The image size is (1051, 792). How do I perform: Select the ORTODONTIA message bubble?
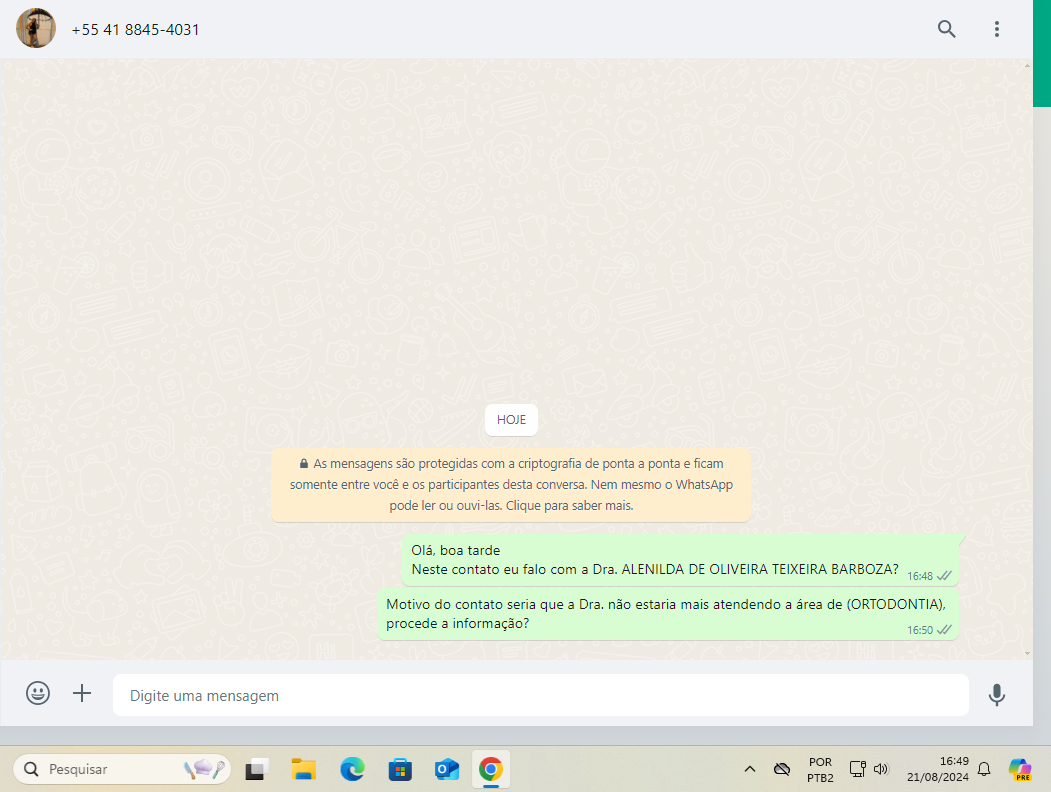[x=668, y=614]
